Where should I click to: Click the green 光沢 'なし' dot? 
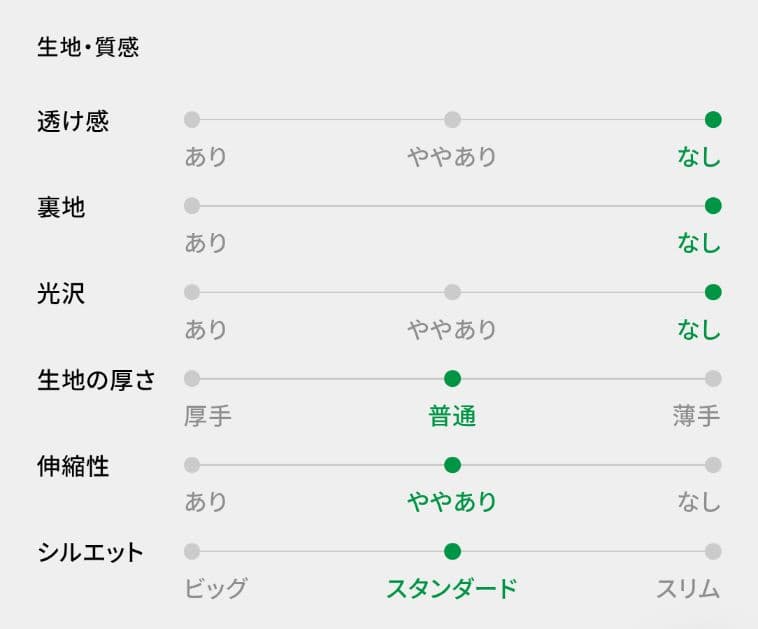point(713,292)
